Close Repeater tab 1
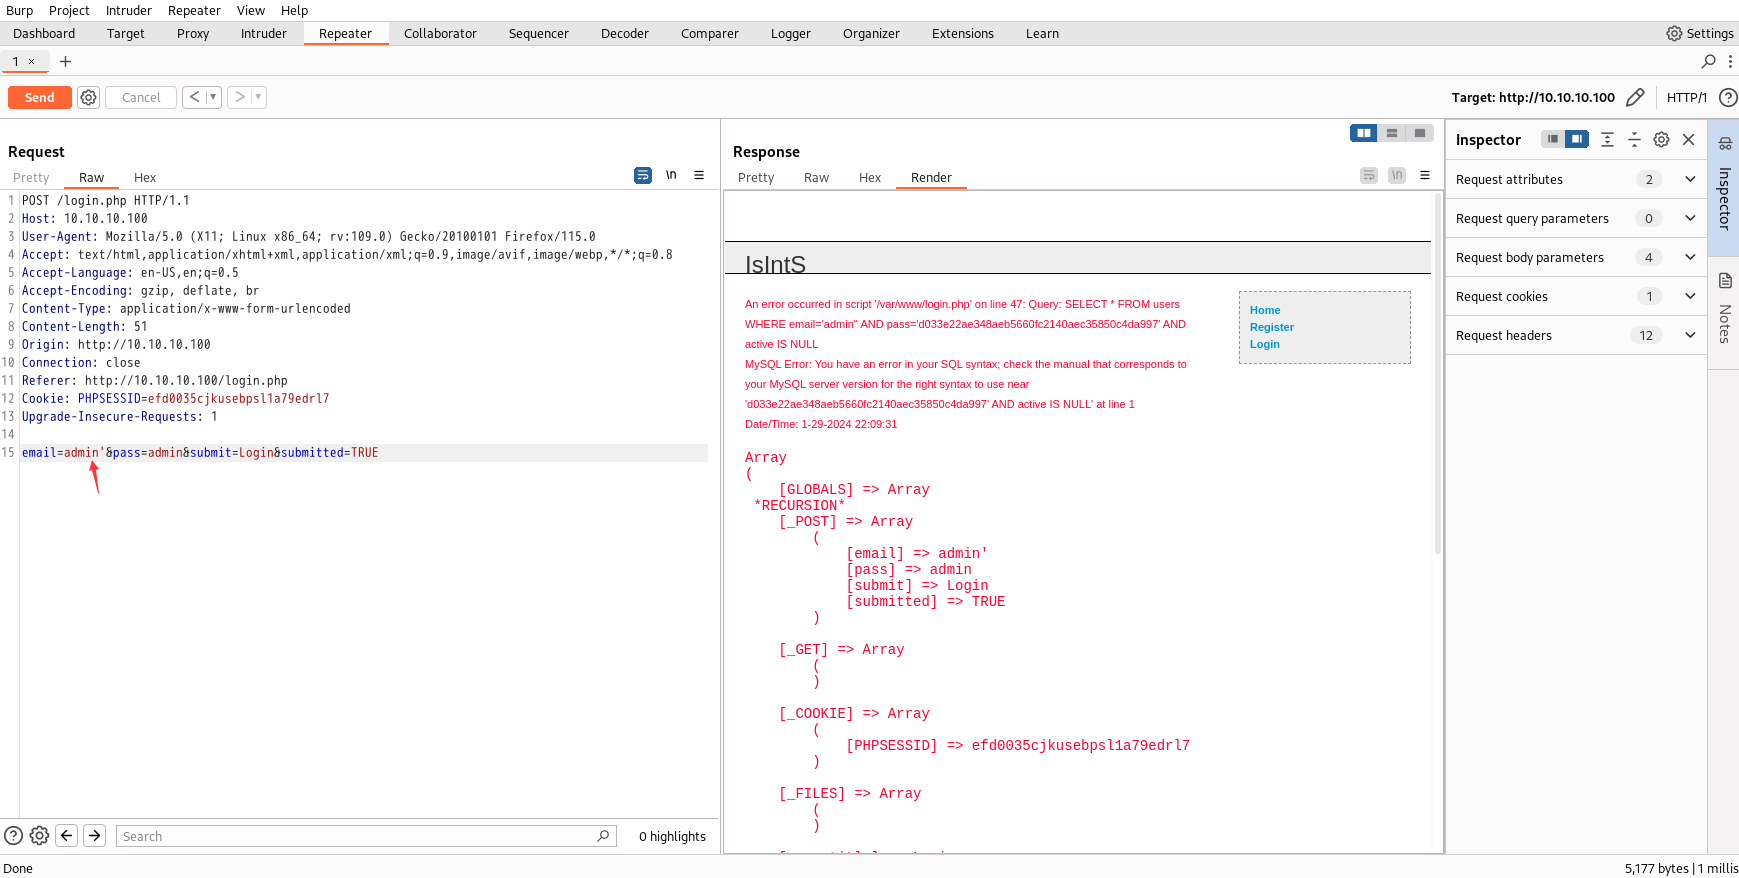Viewport: 1739px width, 878px height. [31, 61]
